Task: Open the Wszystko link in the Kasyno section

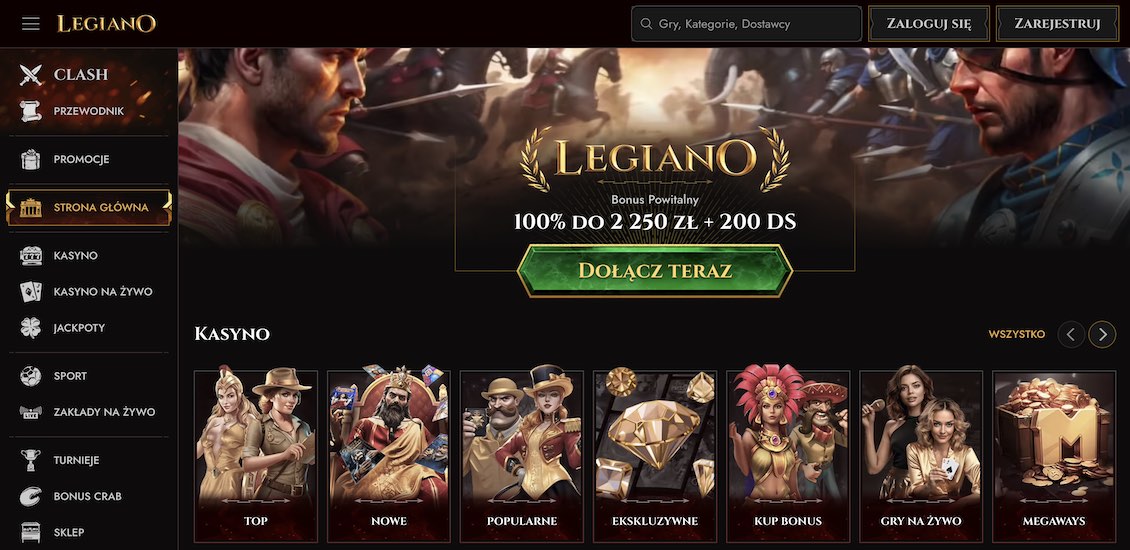Action: coord(1017,334)
